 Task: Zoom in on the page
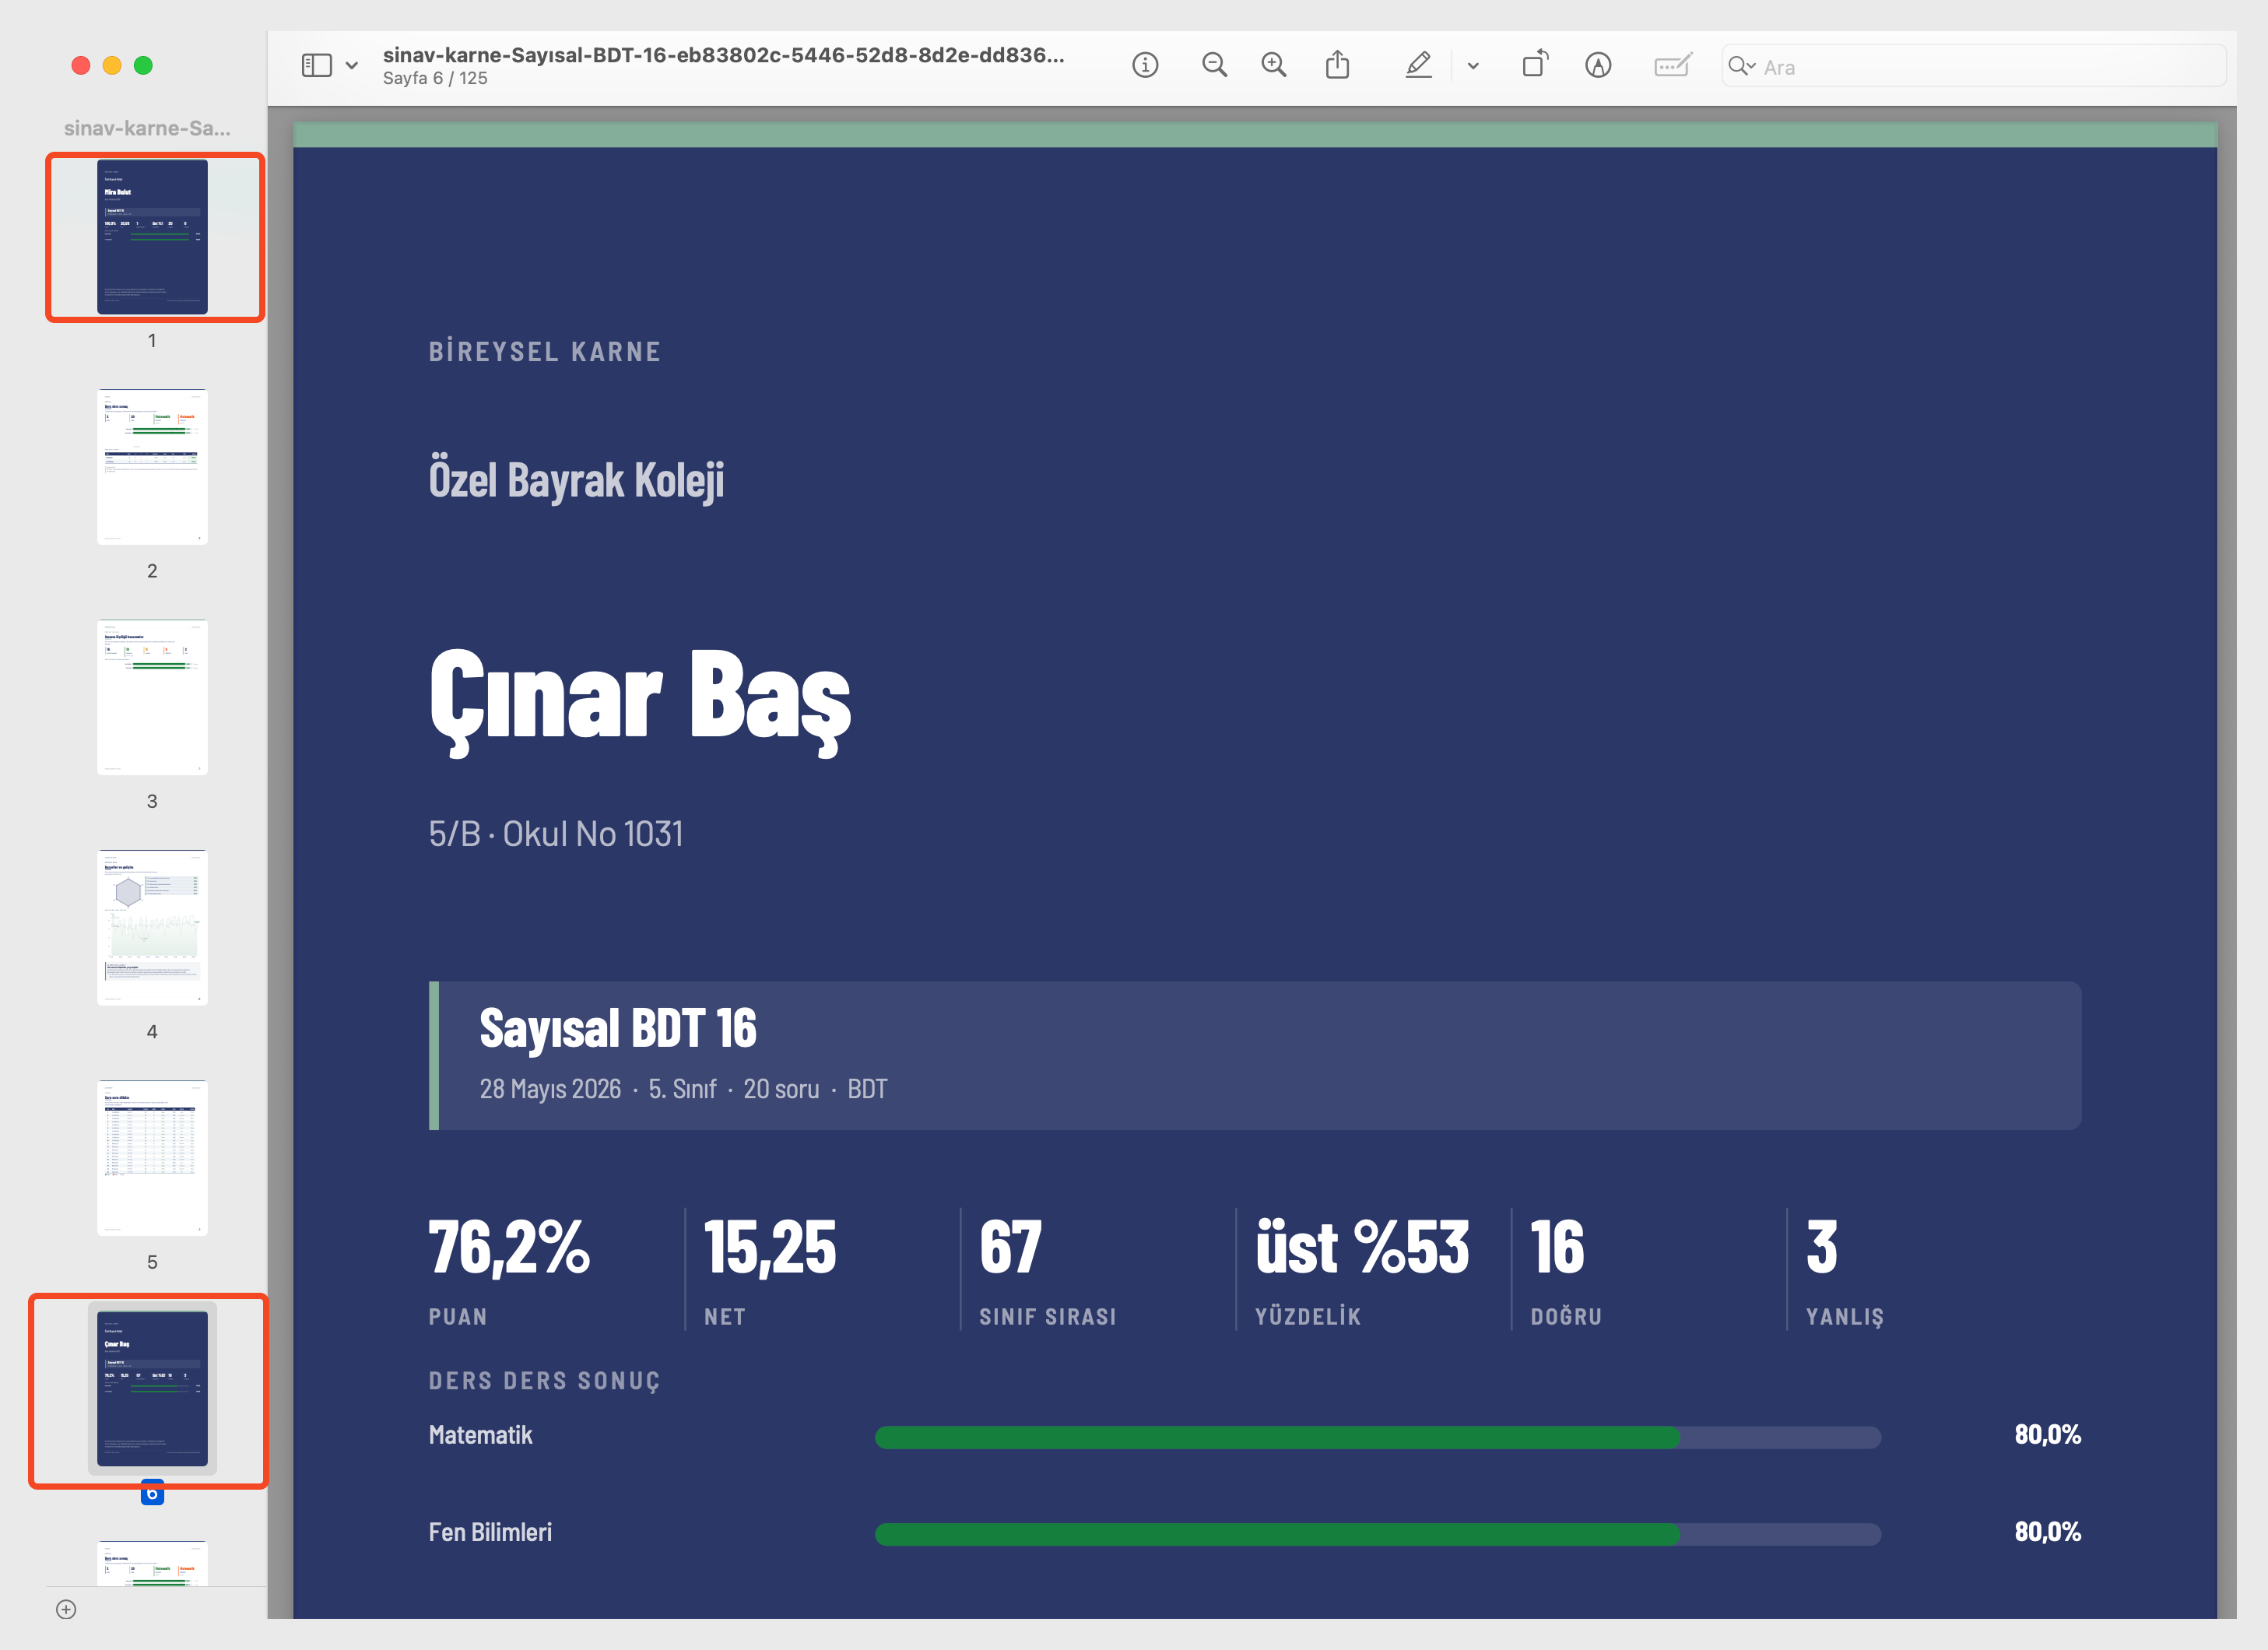click(1274, 66)
